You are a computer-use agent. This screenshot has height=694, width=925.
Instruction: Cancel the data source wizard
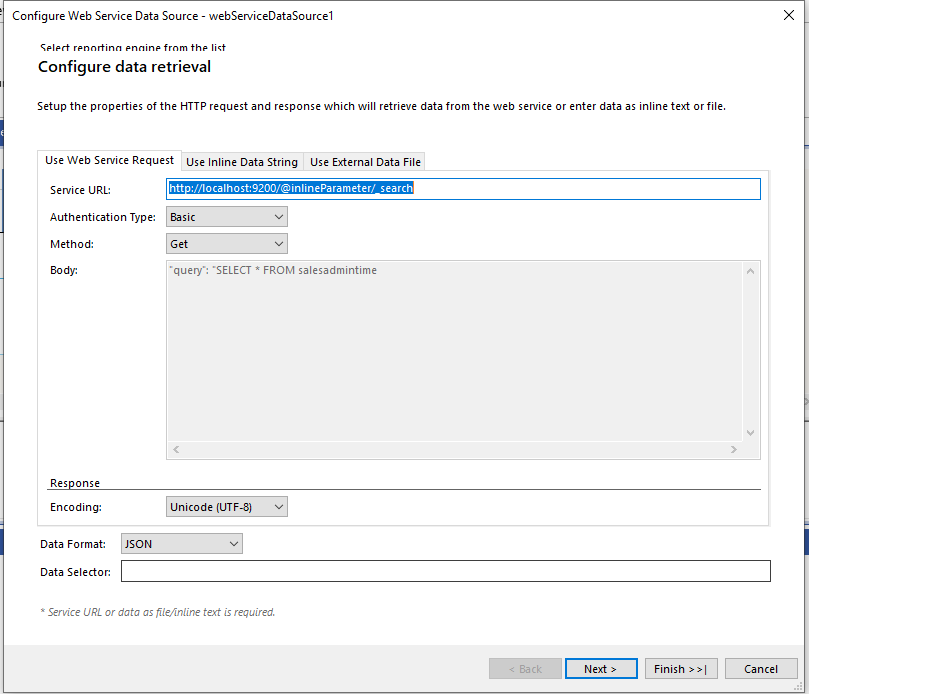[761, 669]
